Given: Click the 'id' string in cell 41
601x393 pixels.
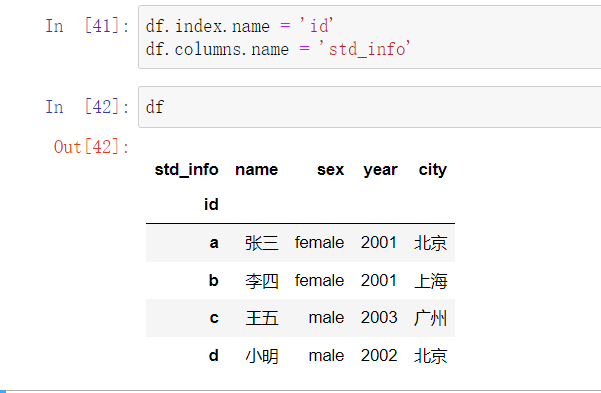Looking at the screenshot, I should pos(316,26).
